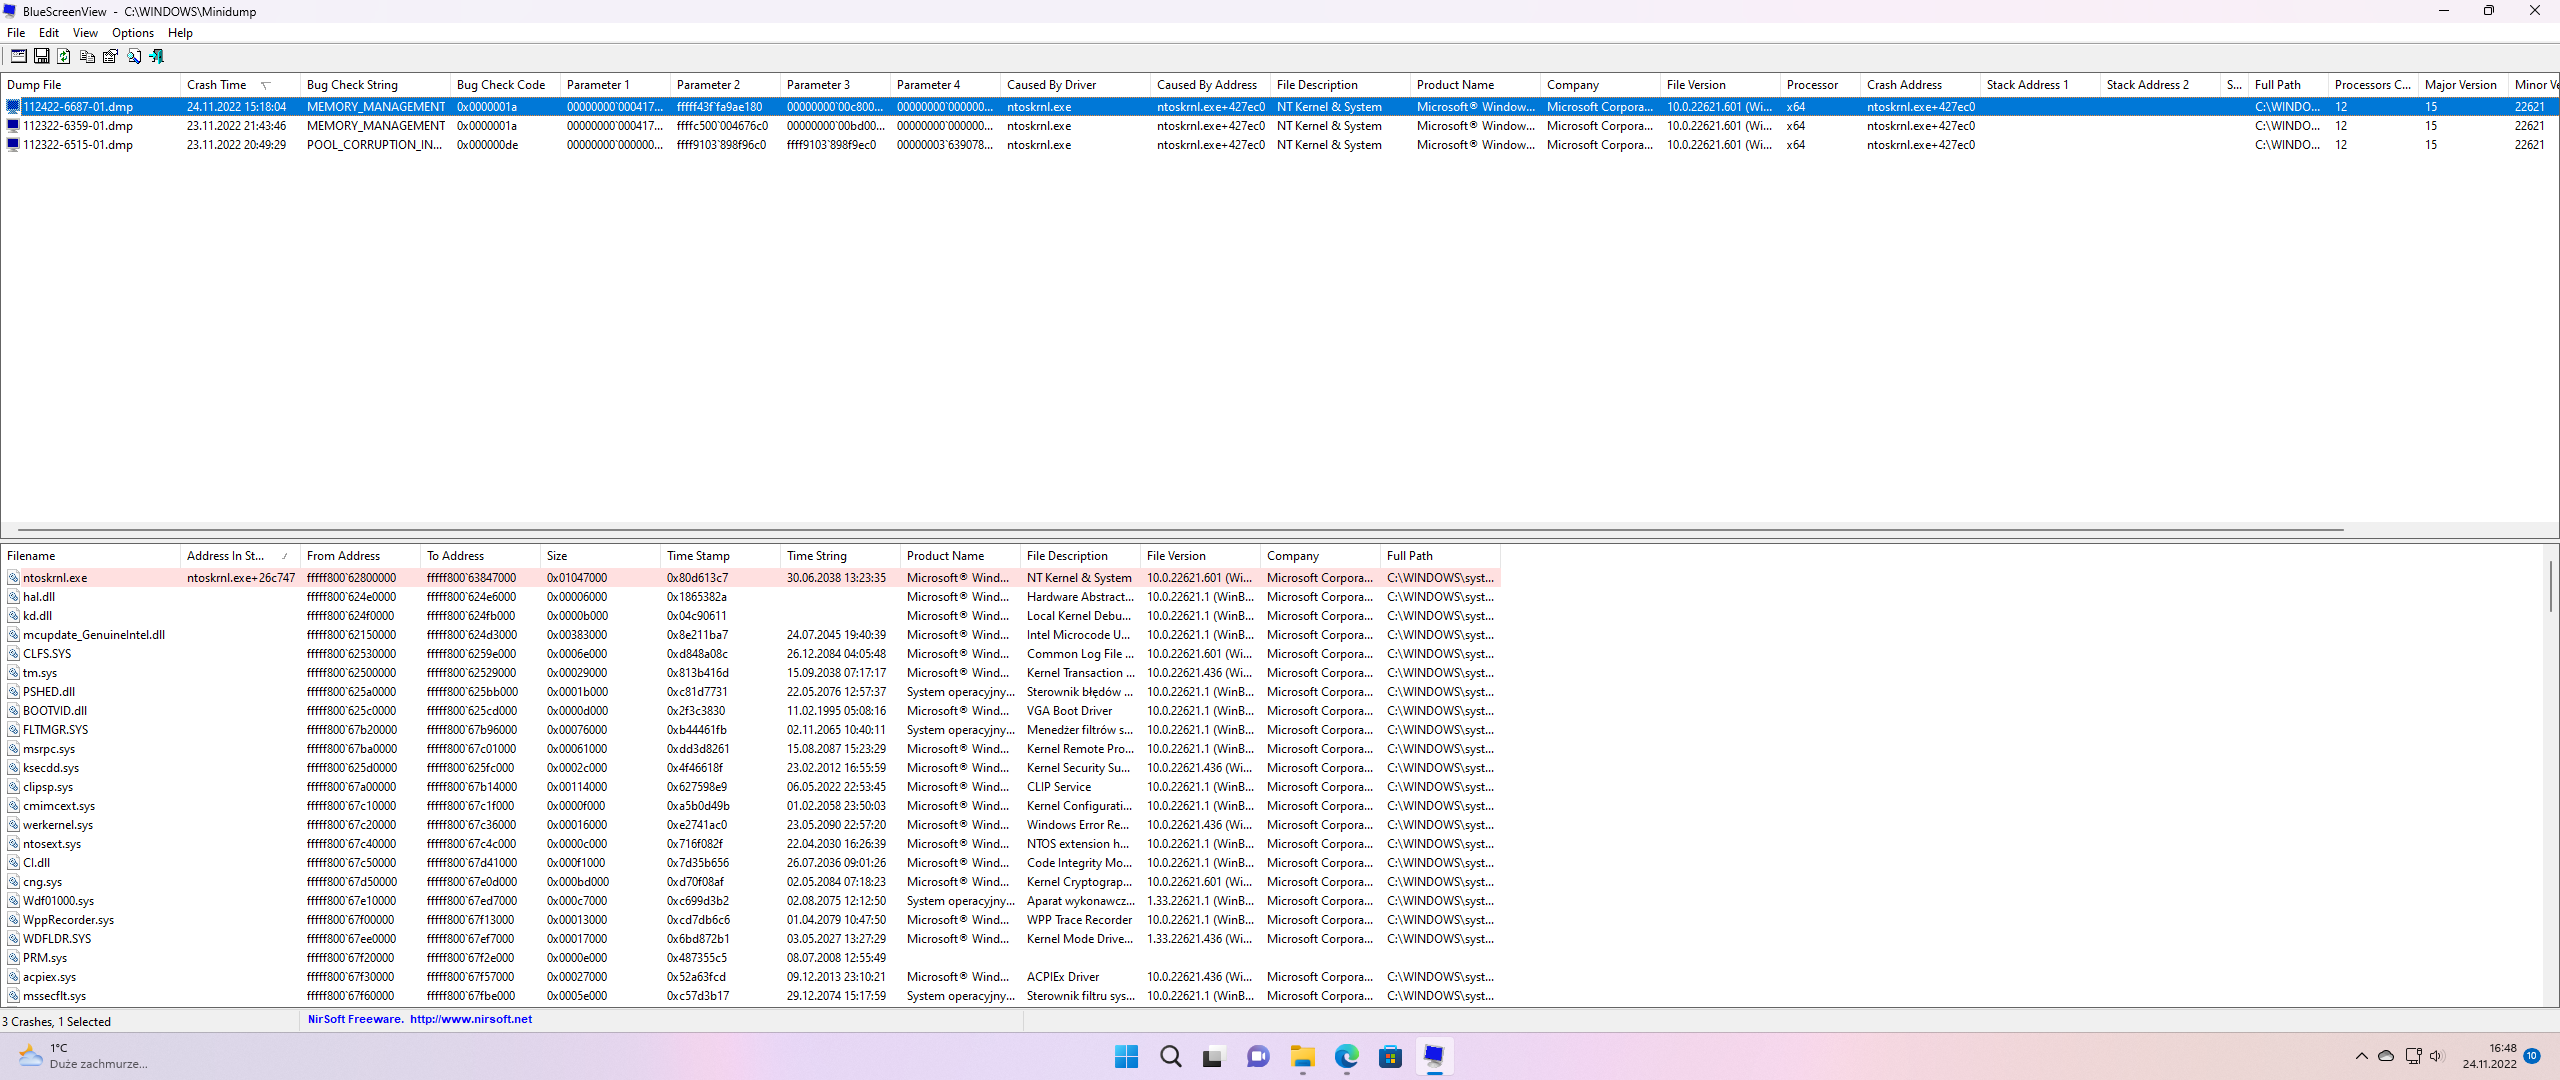Open taskbar Search

coord(1170,1056)
